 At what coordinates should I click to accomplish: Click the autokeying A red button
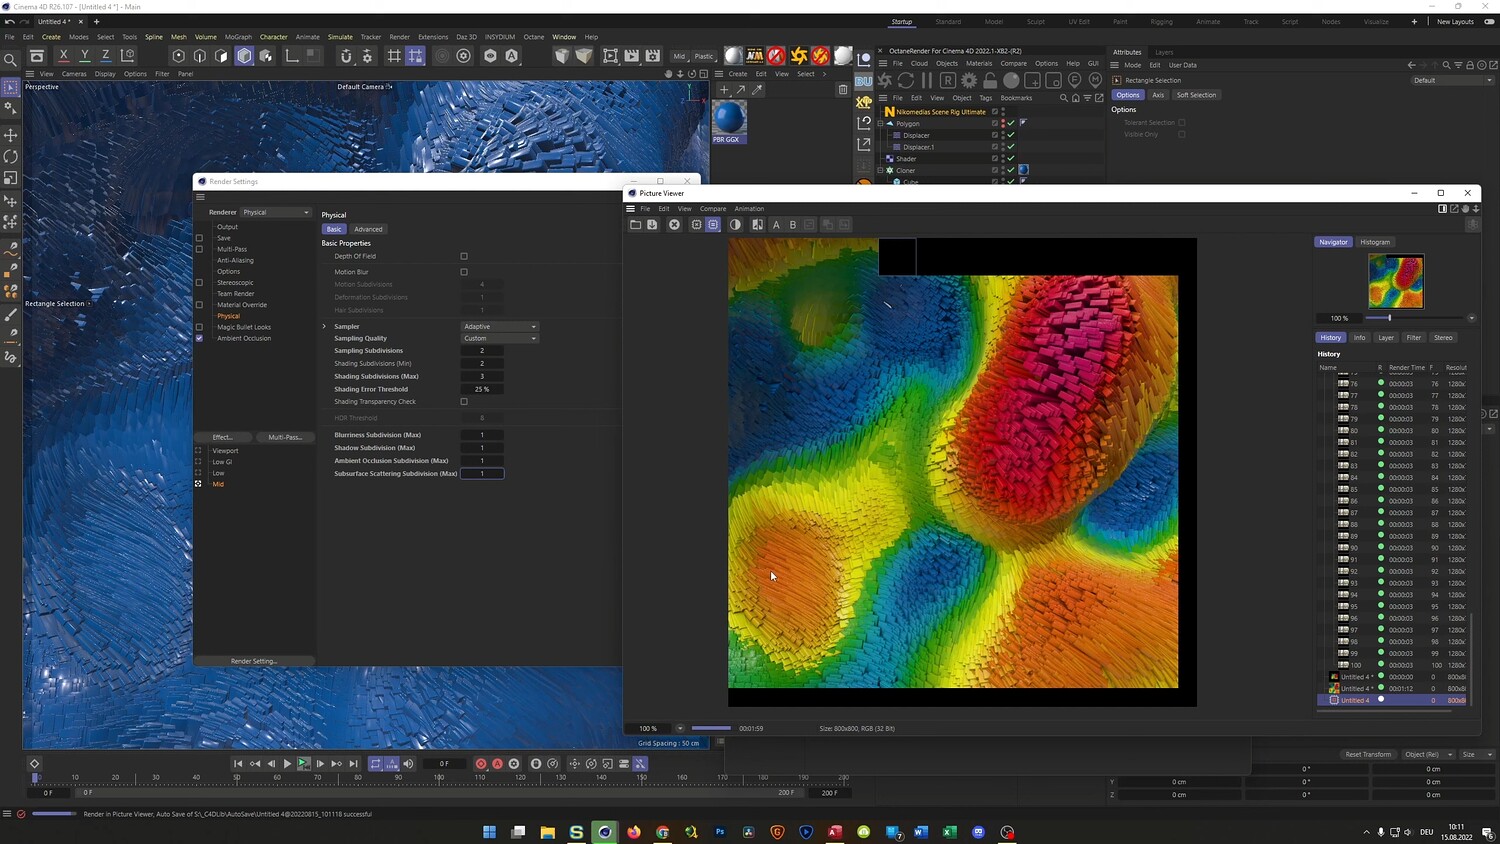coord(497,764)
